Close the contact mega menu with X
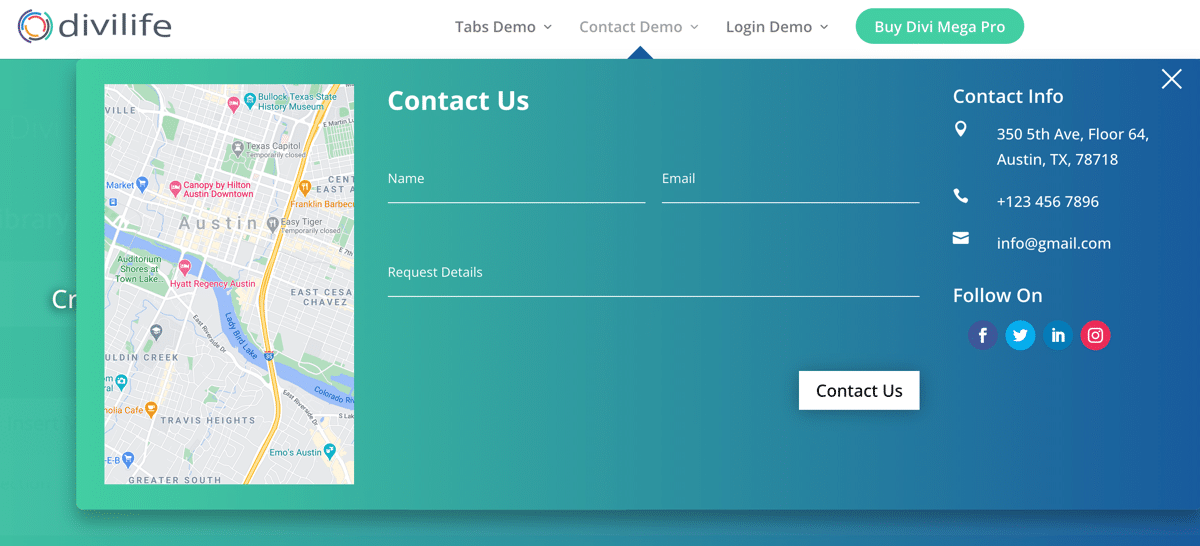1200x546 pixels. (x=1171, y=79)
